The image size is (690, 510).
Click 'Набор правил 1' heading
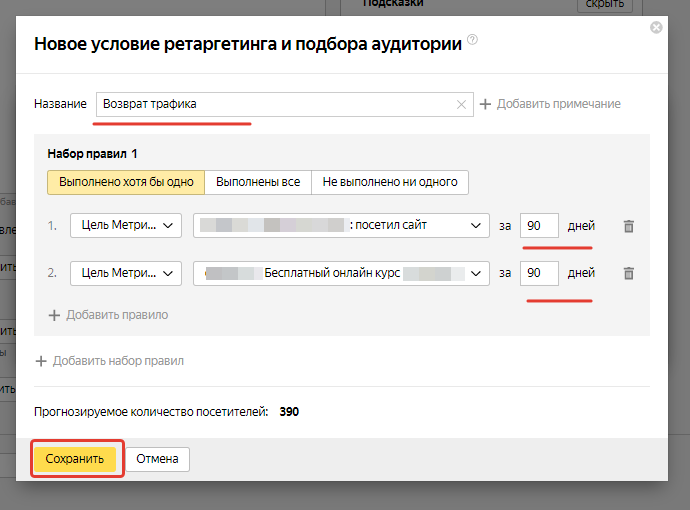click(92, 154)
